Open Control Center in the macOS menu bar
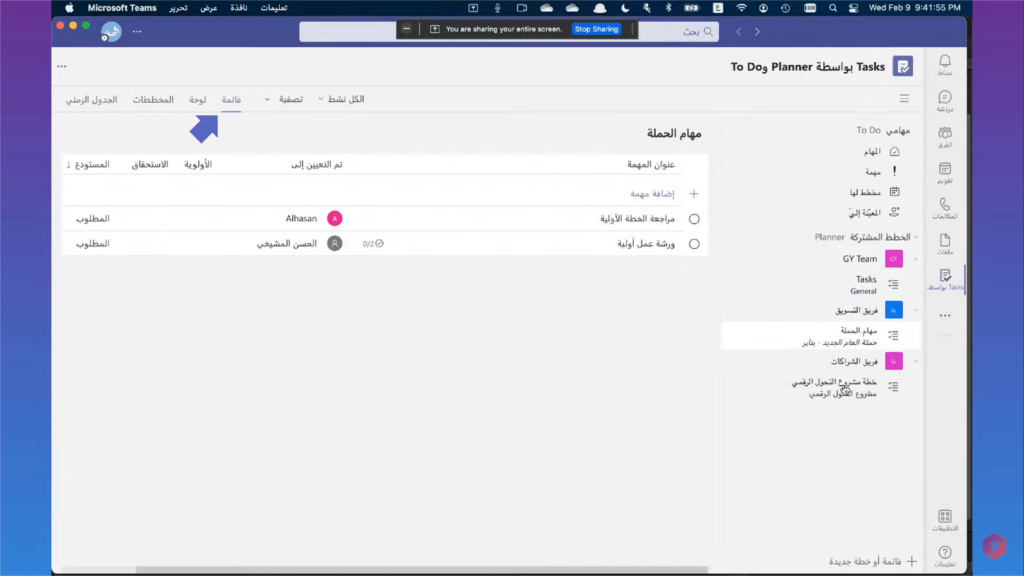The image size is (1024, 576). pos(854,8)
